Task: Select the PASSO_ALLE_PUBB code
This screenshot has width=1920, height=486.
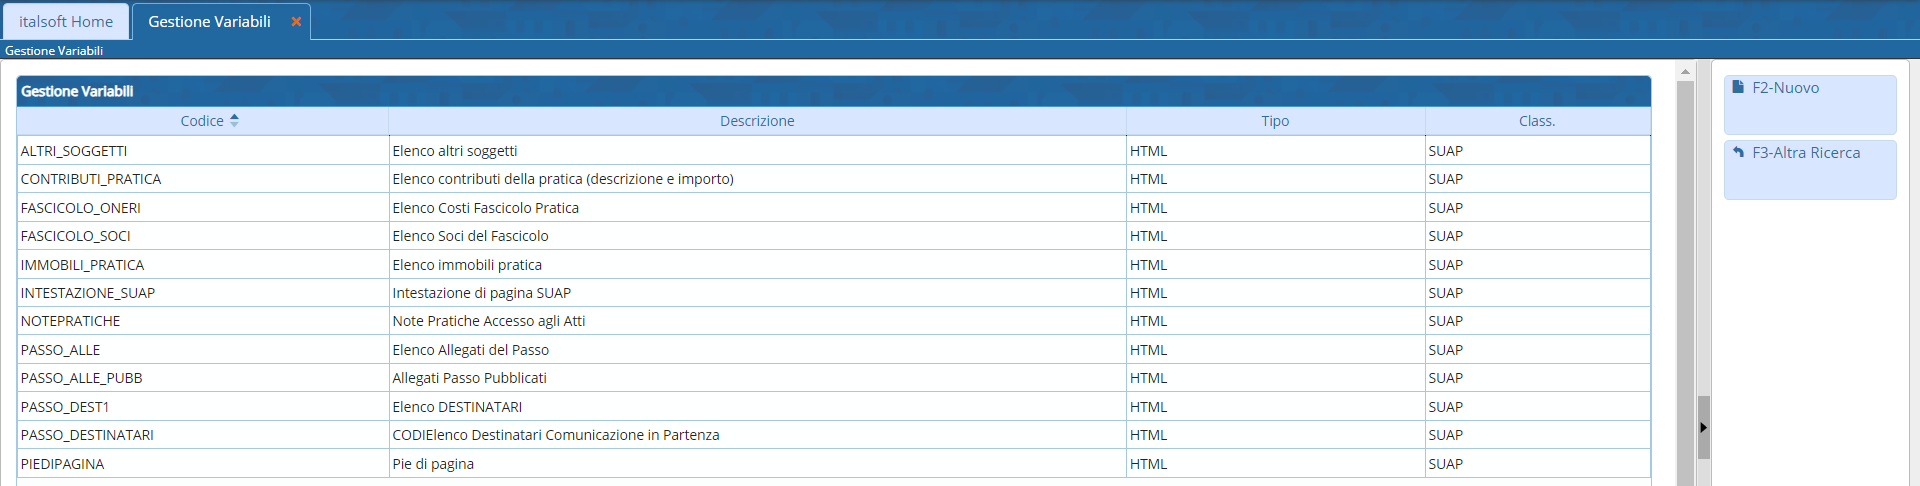Action: [x=82, y=378]
